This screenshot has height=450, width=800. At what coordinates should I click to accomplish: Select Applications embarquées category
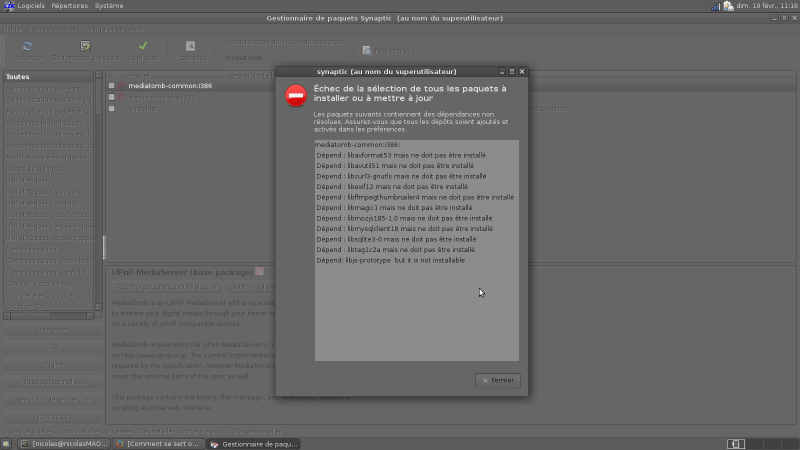[x=48, y=157]
